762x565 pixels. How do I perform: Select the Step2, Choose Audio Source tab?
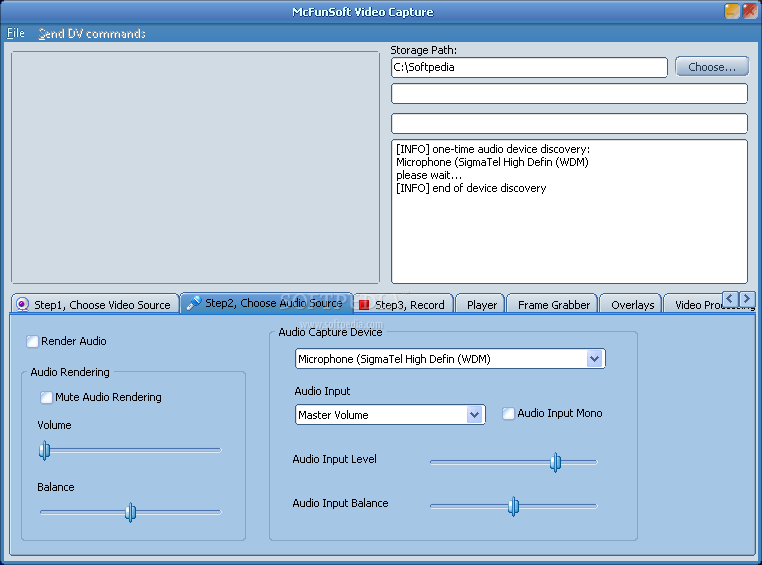point(267,303)
